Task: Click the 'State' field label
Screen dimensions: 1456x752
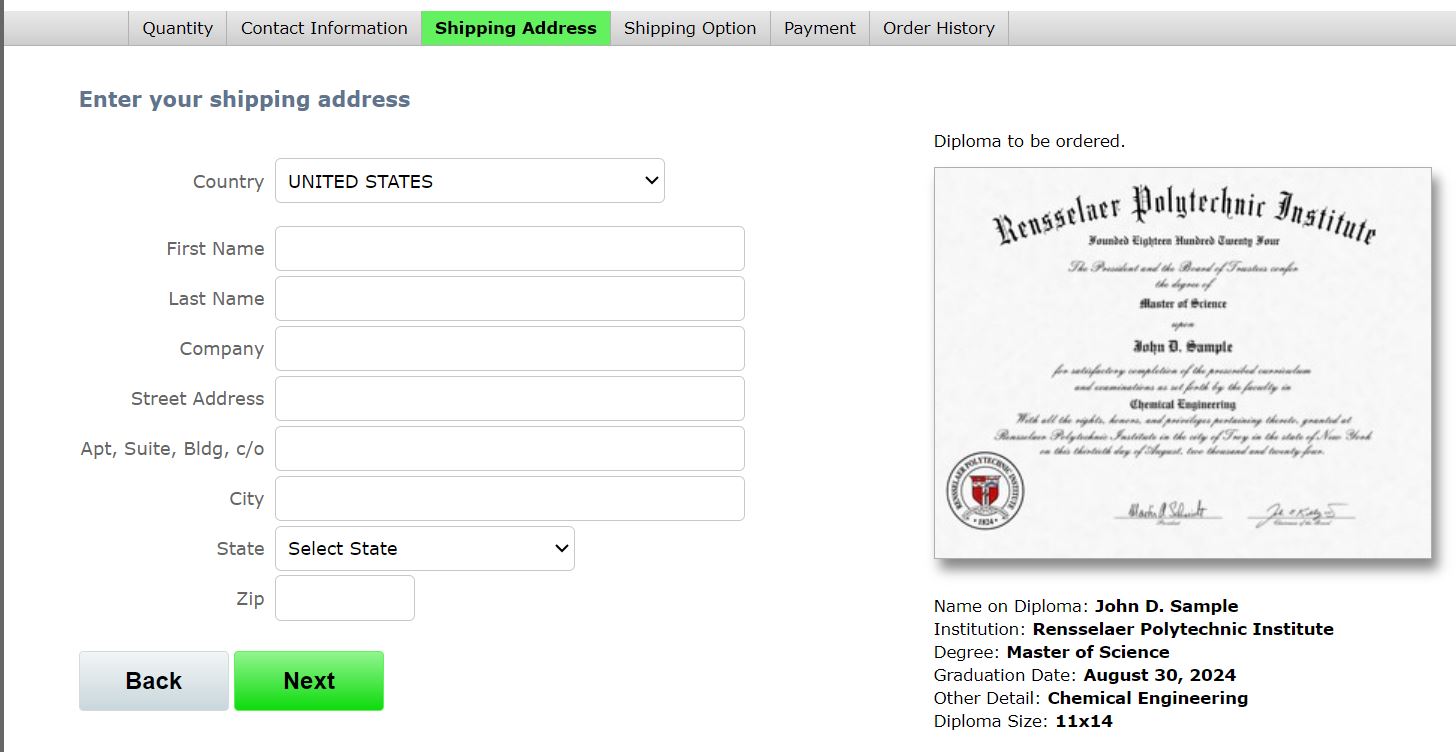Action: [240, 548]
